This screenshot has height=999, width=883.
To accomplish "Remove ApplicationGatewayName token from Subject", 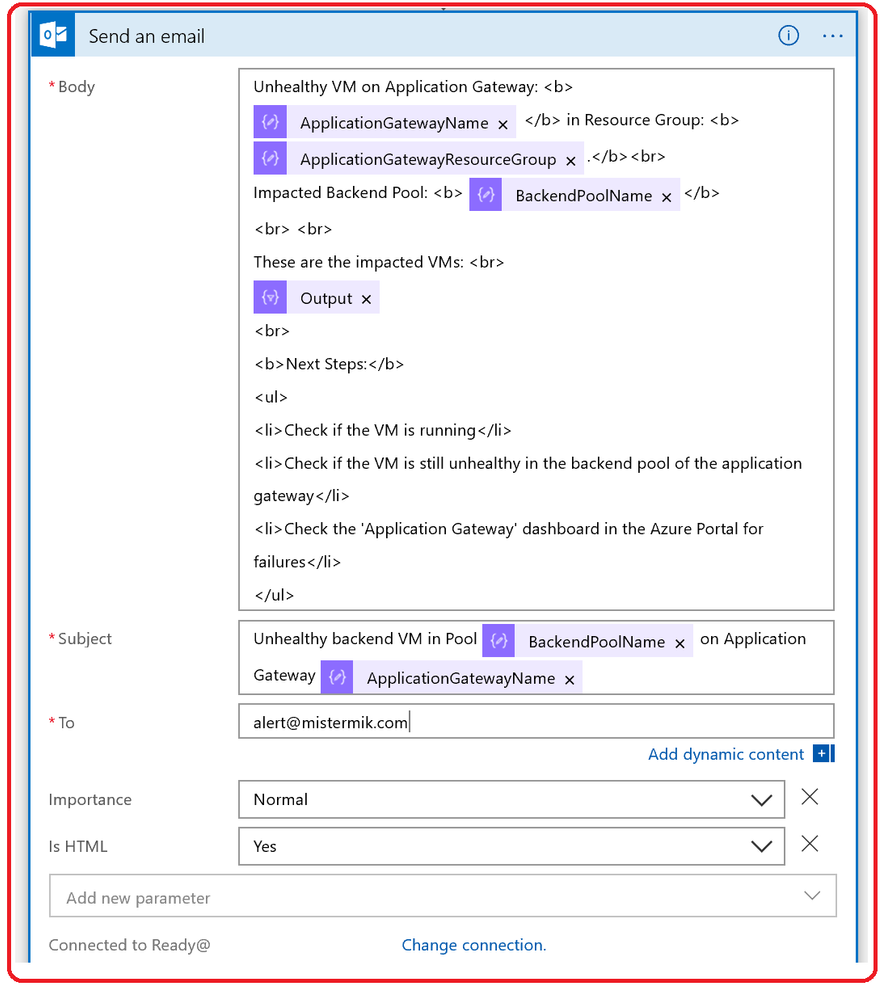I will (570, 680).
